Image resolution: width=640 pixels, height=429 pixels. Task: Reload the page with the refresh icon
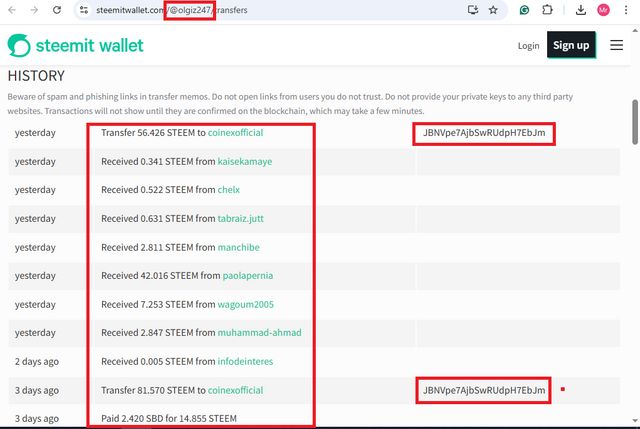point(57,10)
